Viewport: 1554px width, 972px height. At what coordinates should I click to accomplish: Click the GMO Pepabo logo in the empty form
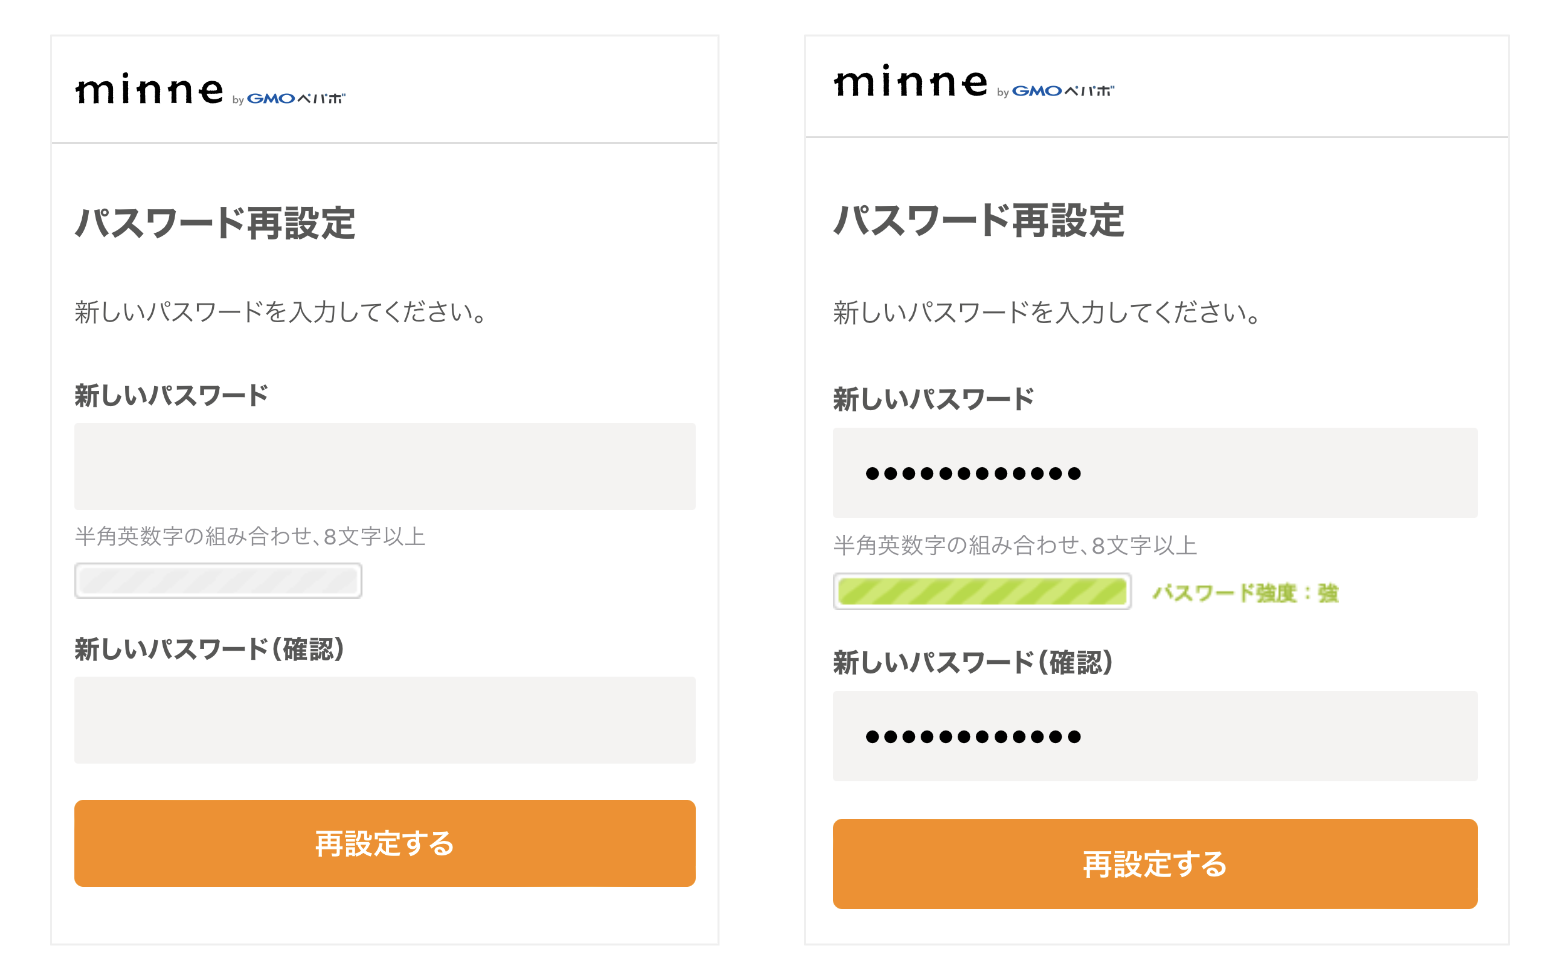(x=289, y=99)
